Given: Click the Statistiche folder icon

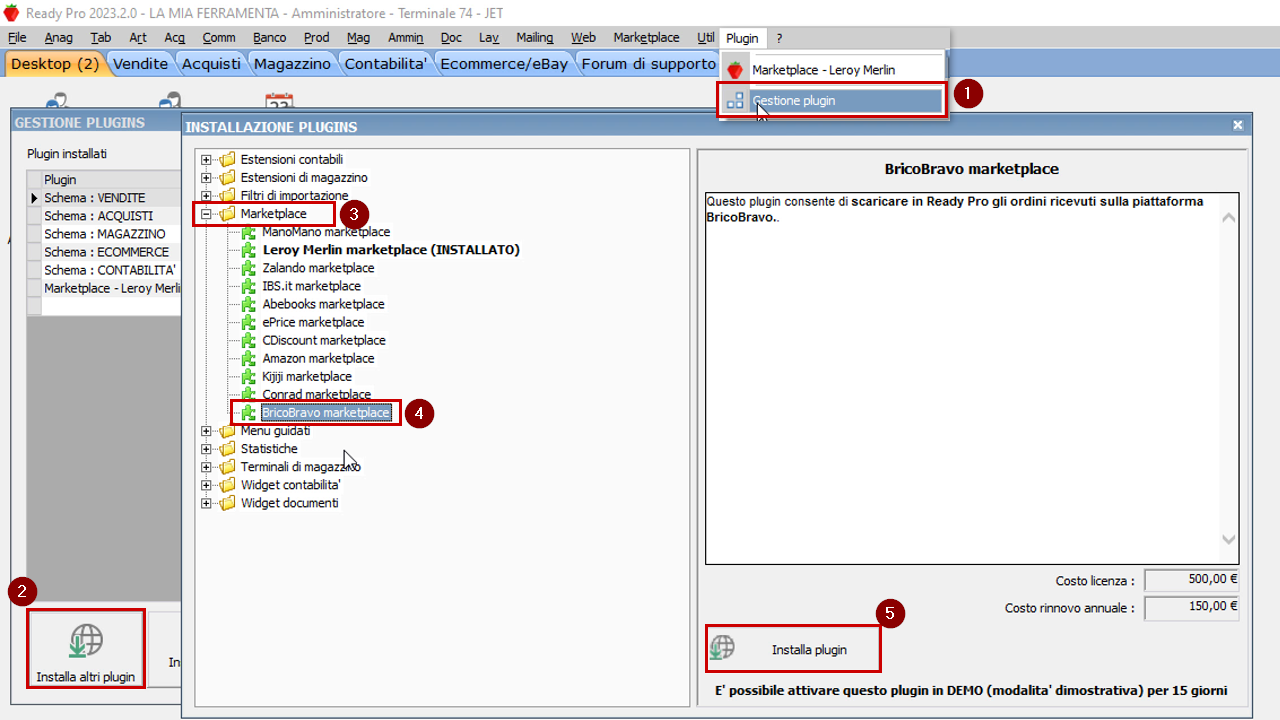Looking at the screenshot, I should click(x=227, y=449).
